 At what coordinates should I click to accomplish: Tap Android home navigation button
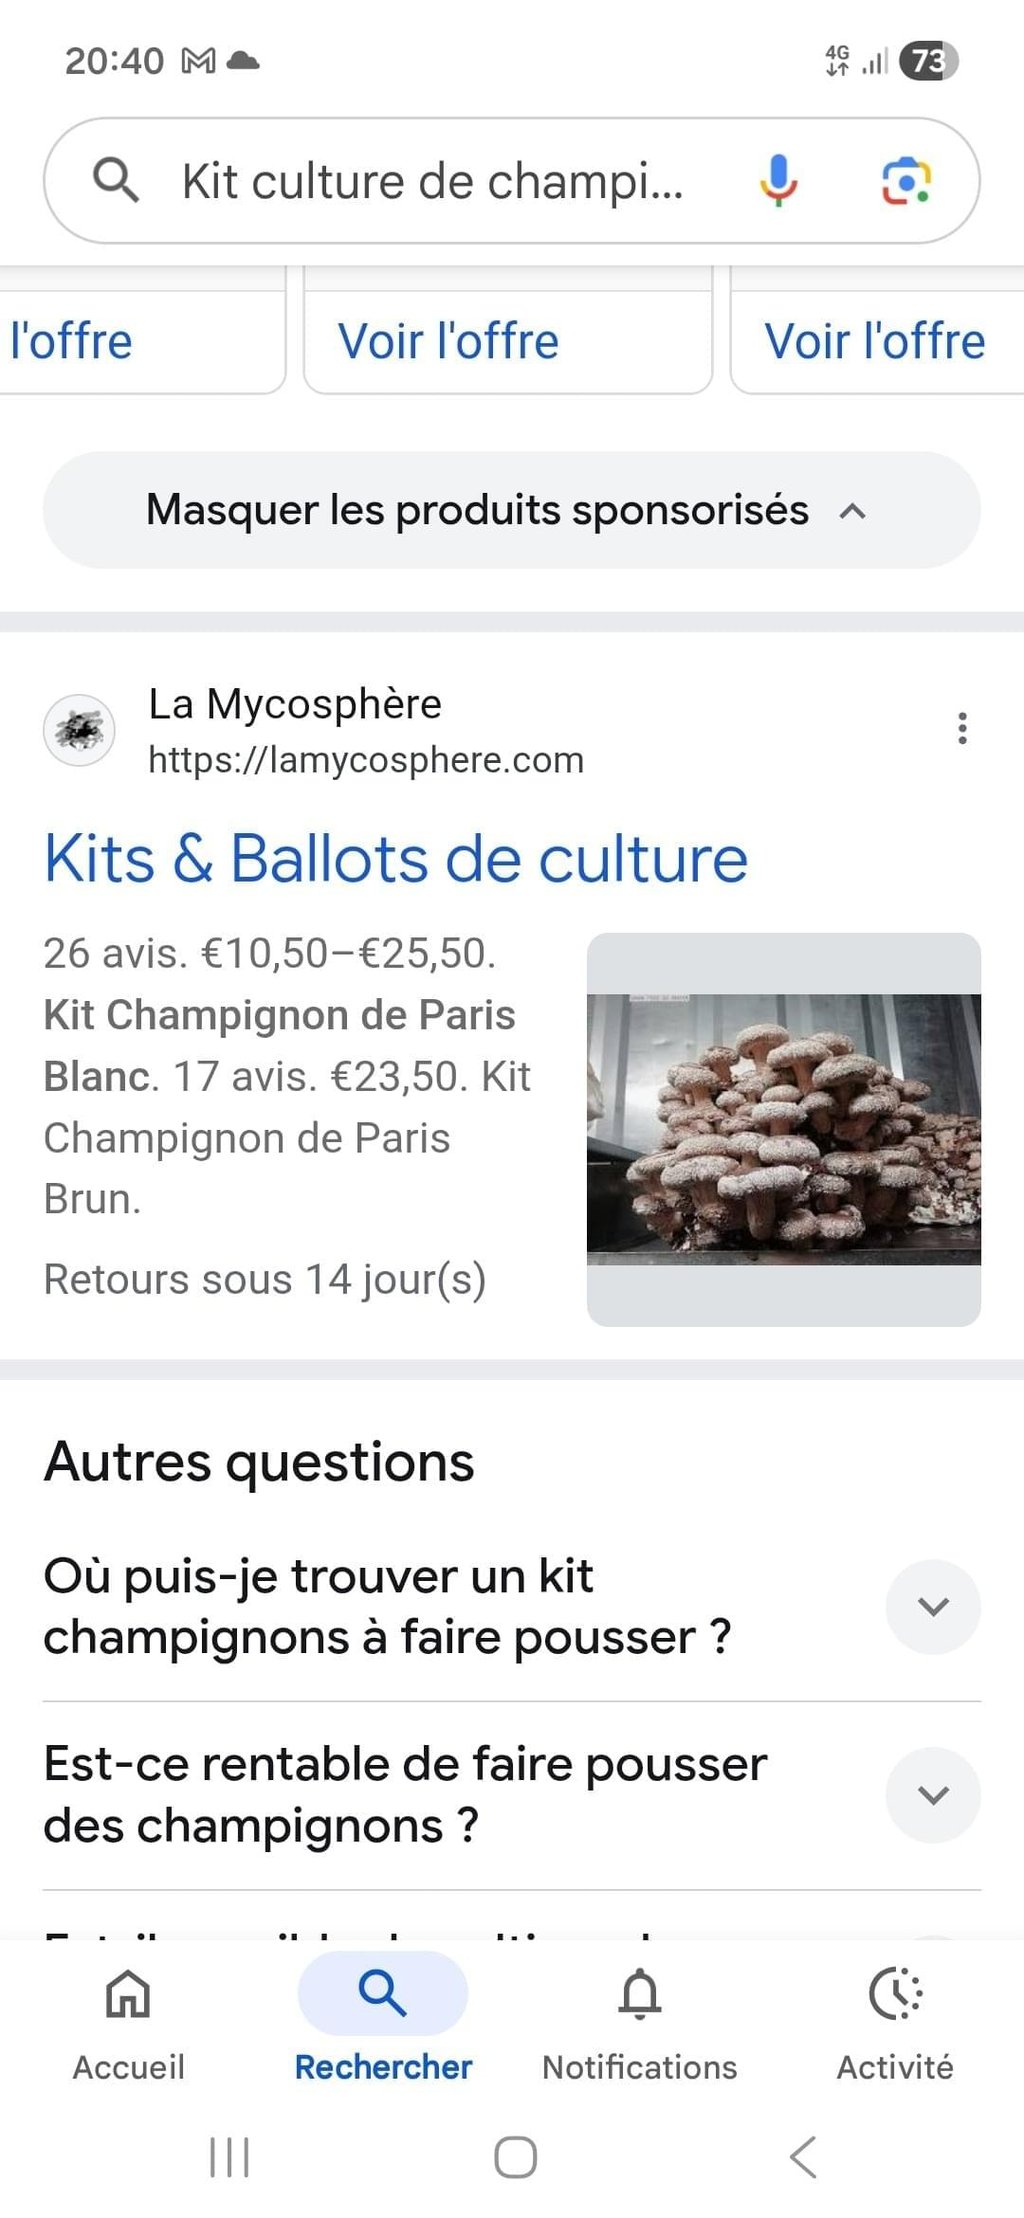[x=516, y=2157]
